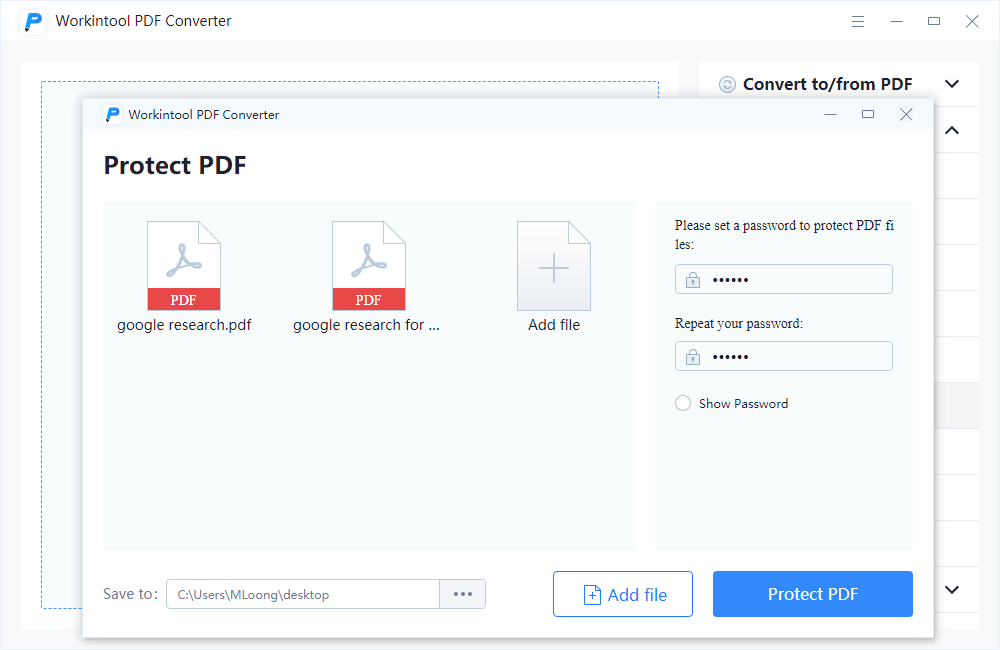Click the blue Protect PDF button
This screenshot has width=1000, height=650.
[812, 594]
